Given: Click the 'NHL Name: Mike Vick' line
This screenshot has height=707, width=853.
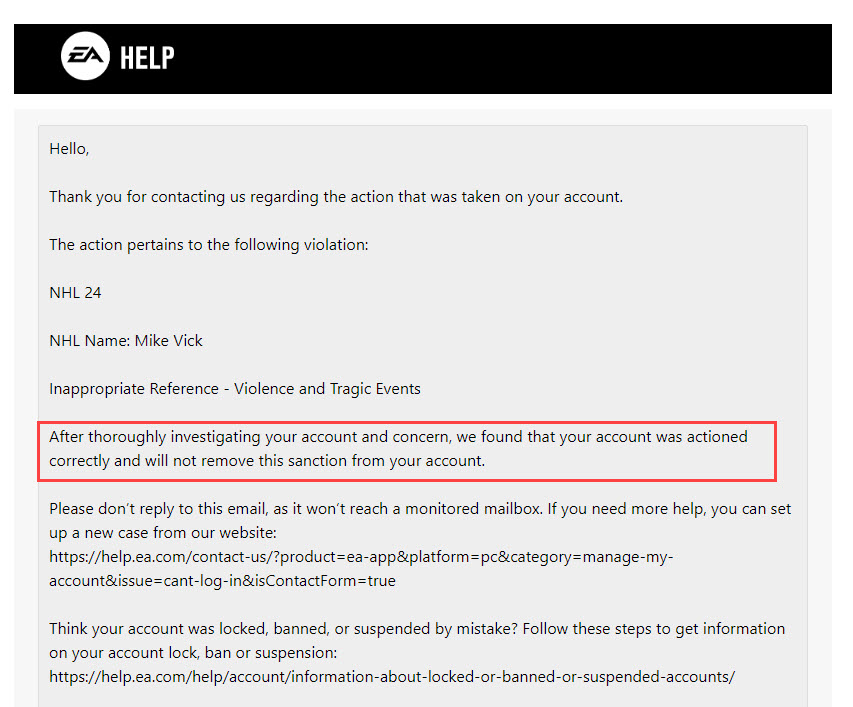Looking at the screenshot, I should [126, 340].
